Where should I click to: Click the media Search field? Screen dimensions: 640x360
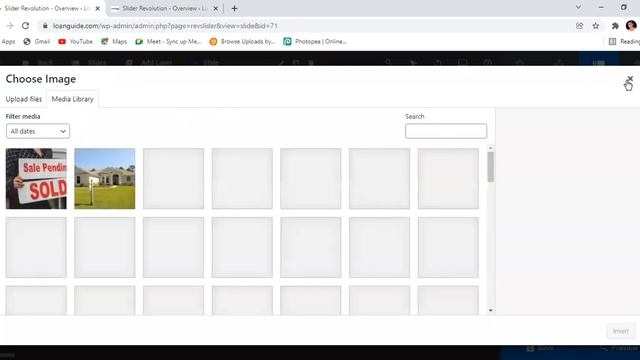446,131
